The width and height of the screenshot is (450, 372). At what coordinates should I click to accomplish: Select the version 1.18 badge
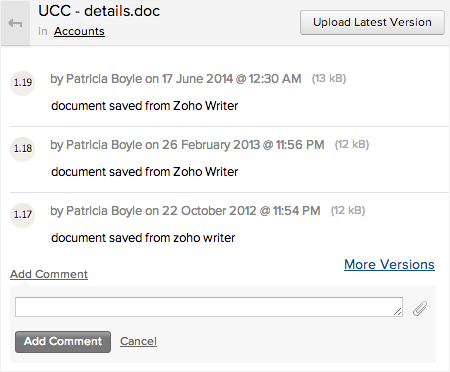pos(23,149)
